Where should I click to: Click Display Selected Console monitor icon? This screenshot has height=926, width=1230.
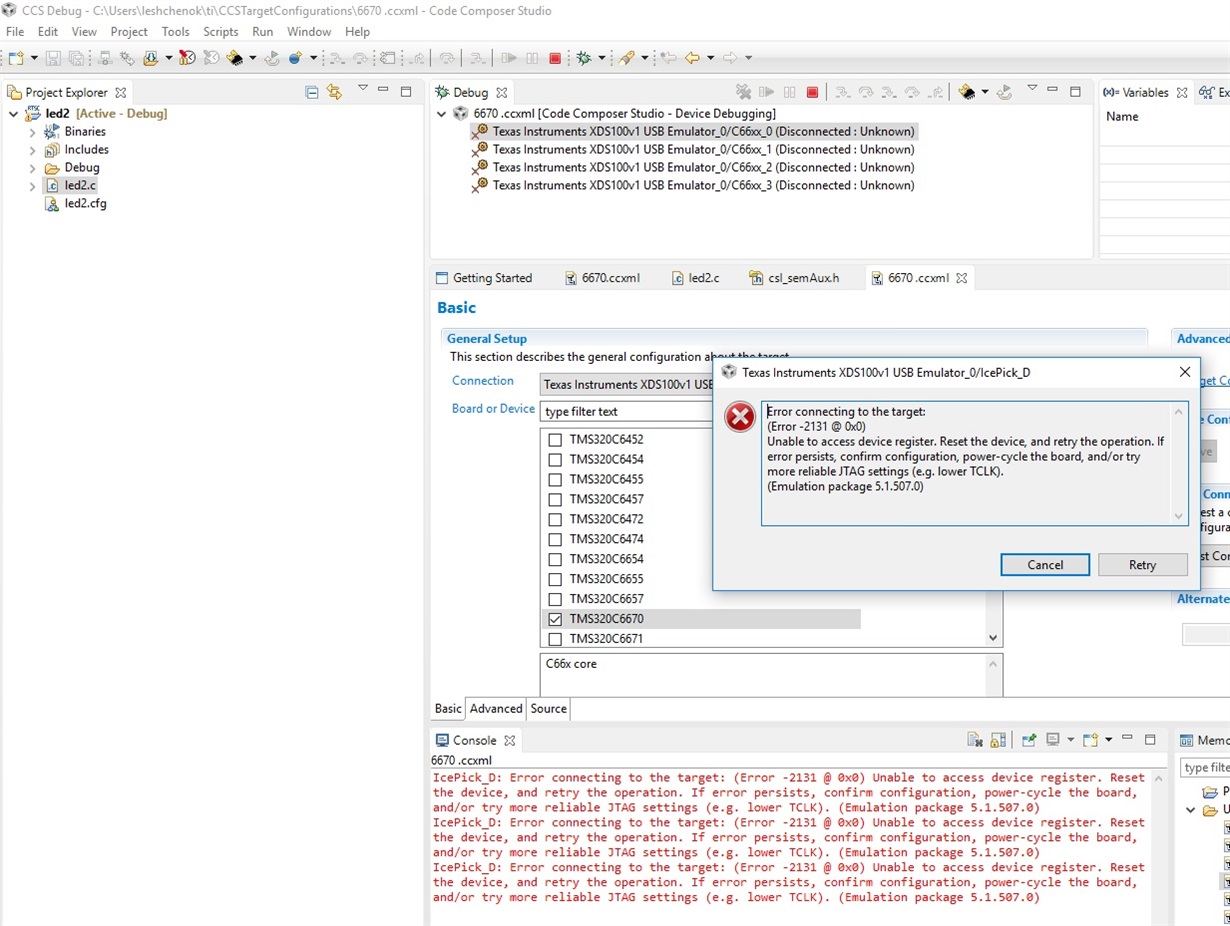pyautogui.click(x=1053, y=740)
